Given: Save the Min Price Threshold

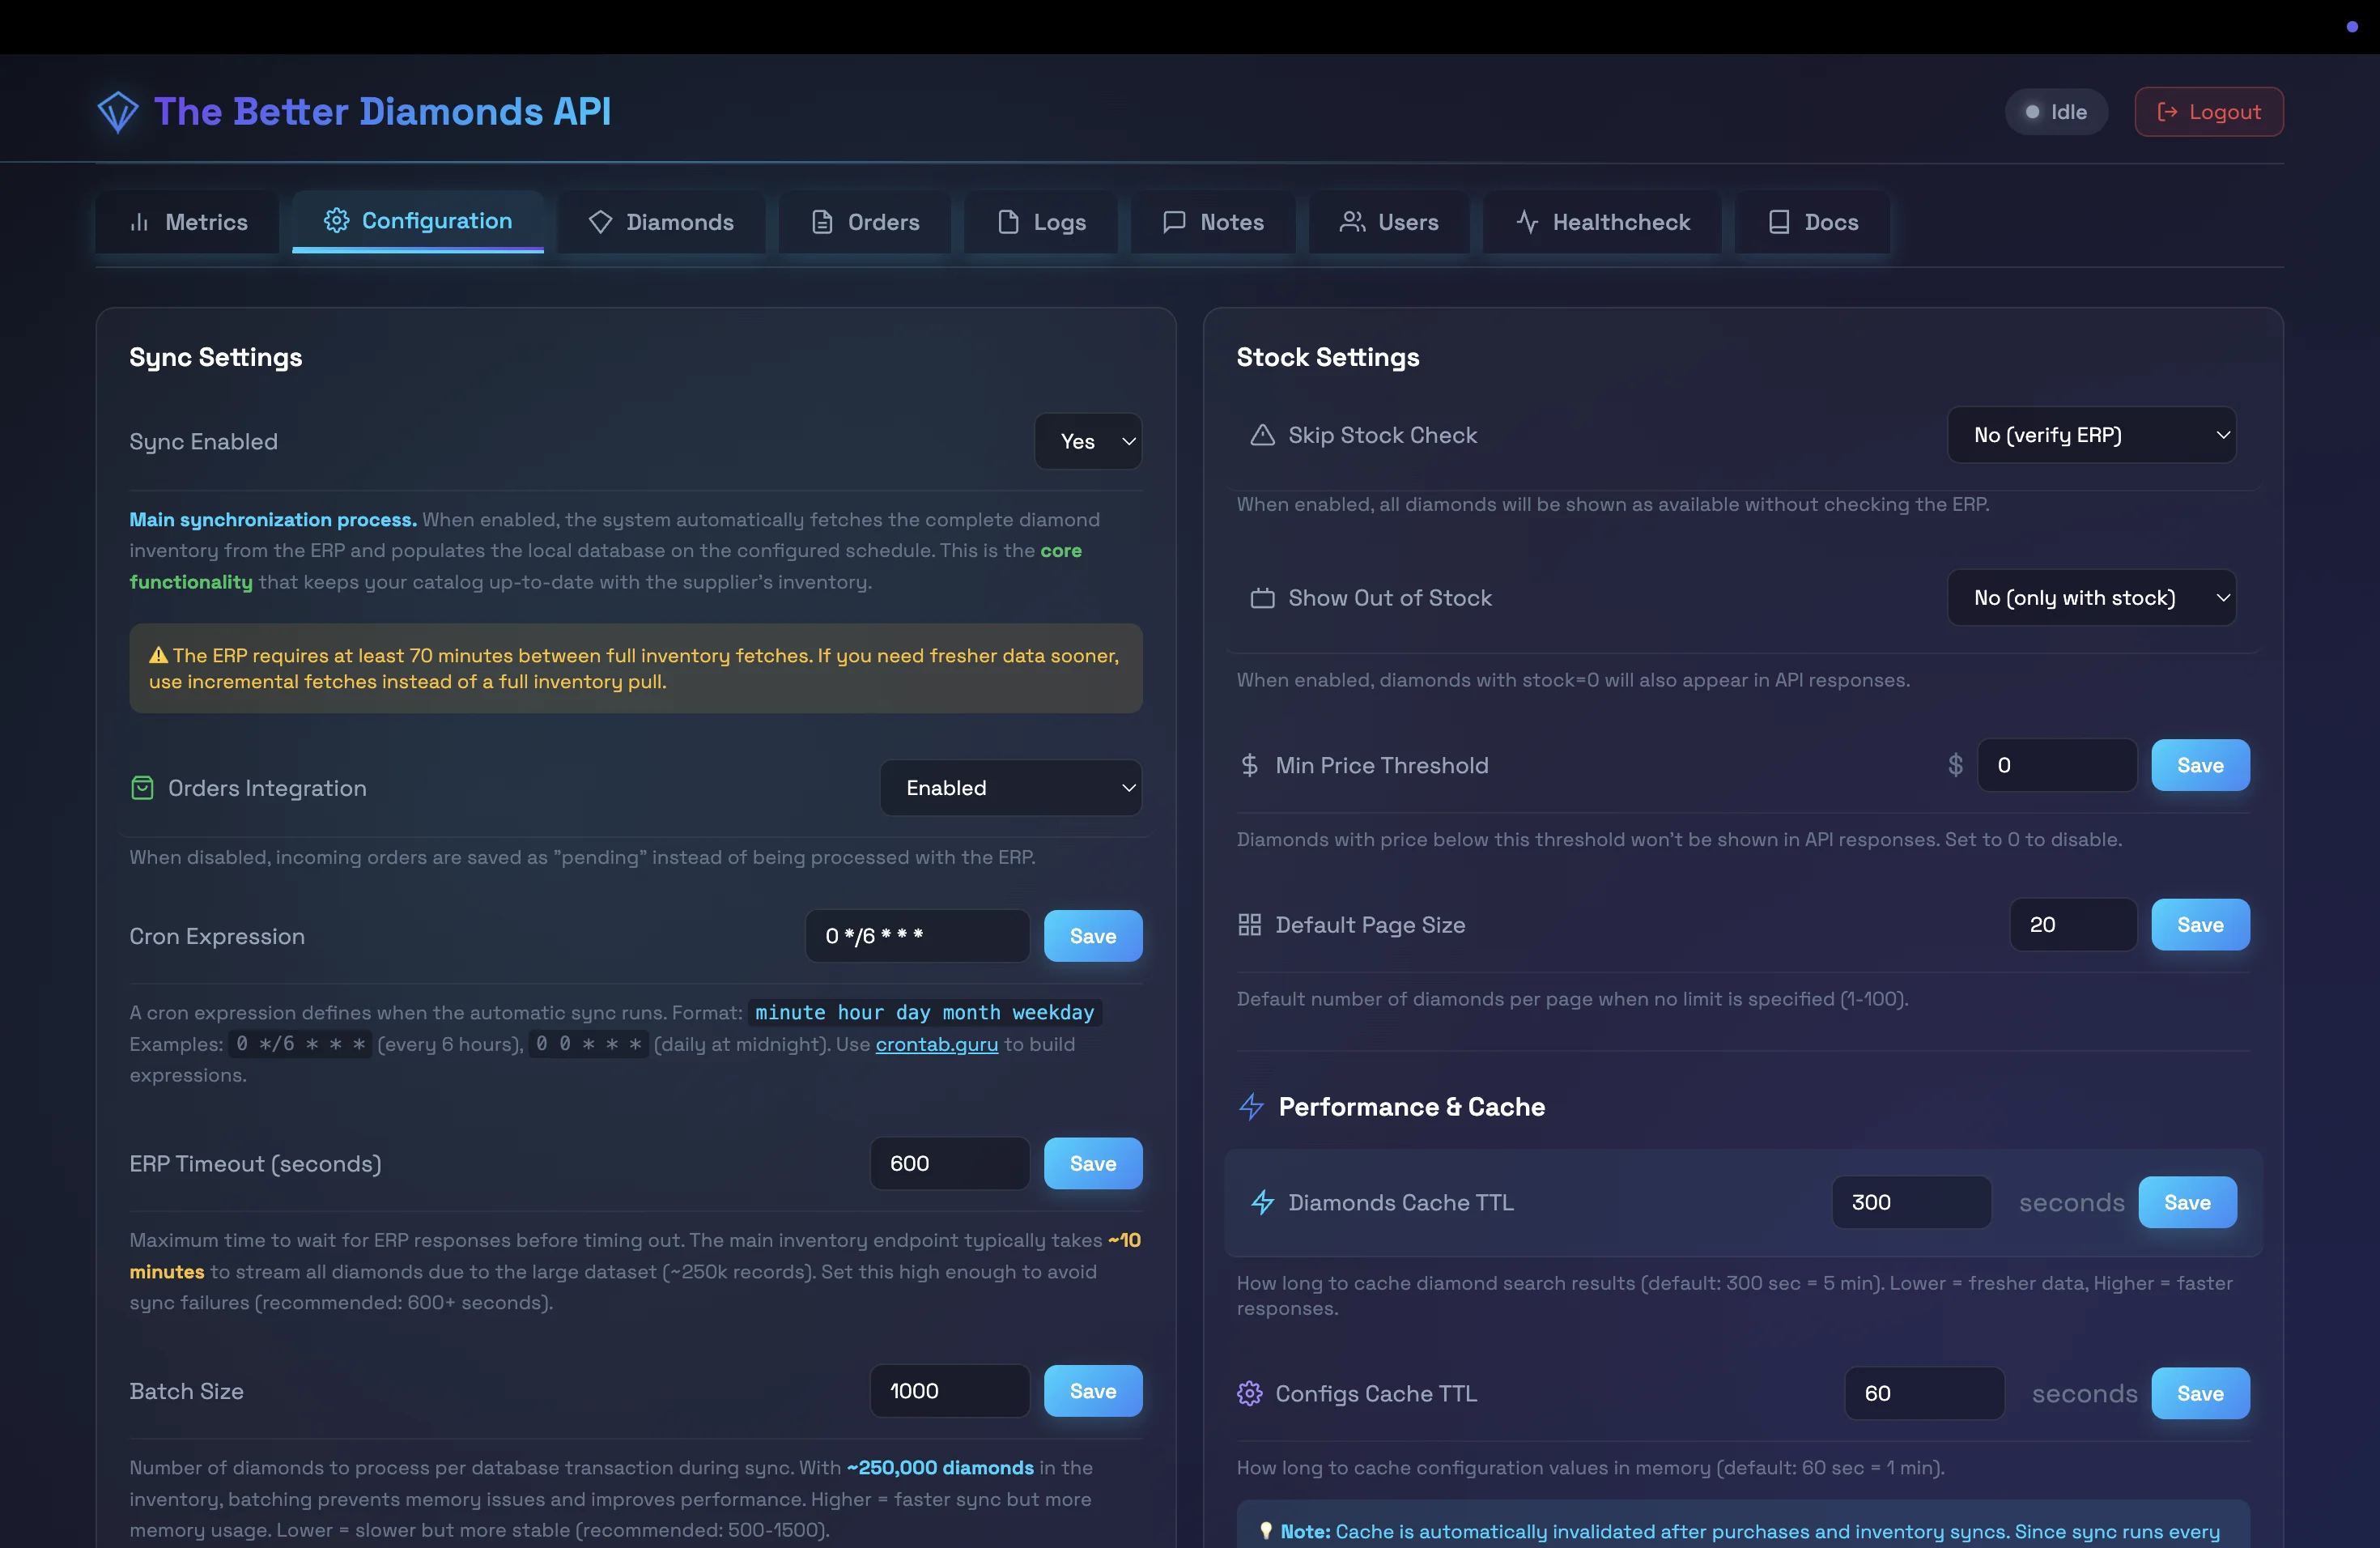Looking at the screenshot, I should click(x=2200, y=765).
